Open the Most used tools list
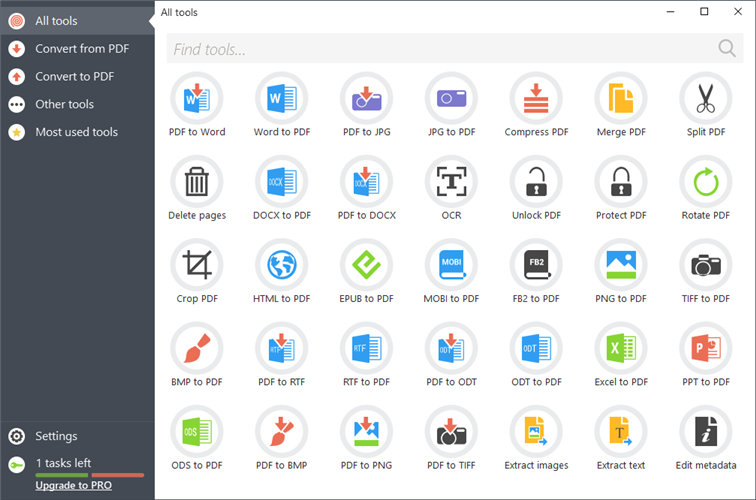Screen dimensions: 756x500 (x=76, y=132)
